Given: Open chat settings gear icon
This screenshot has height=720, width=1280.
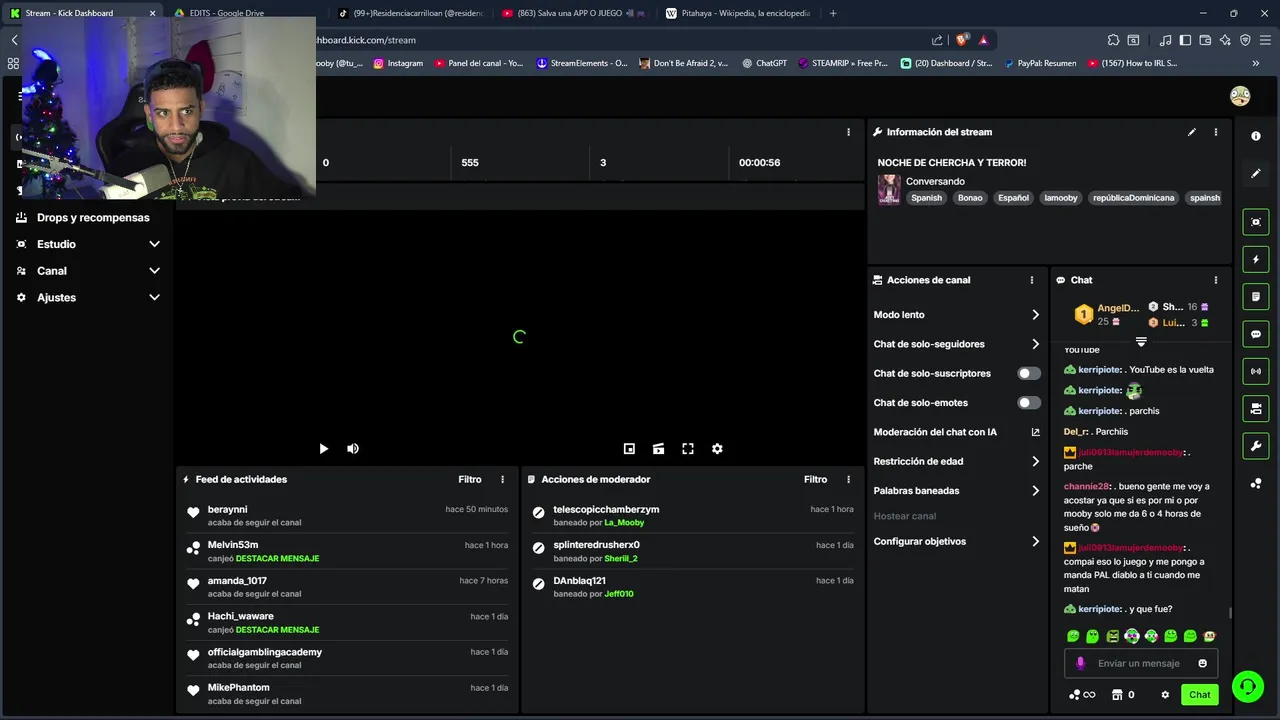Looking at the screenshot, I should tap(1165, 695).
